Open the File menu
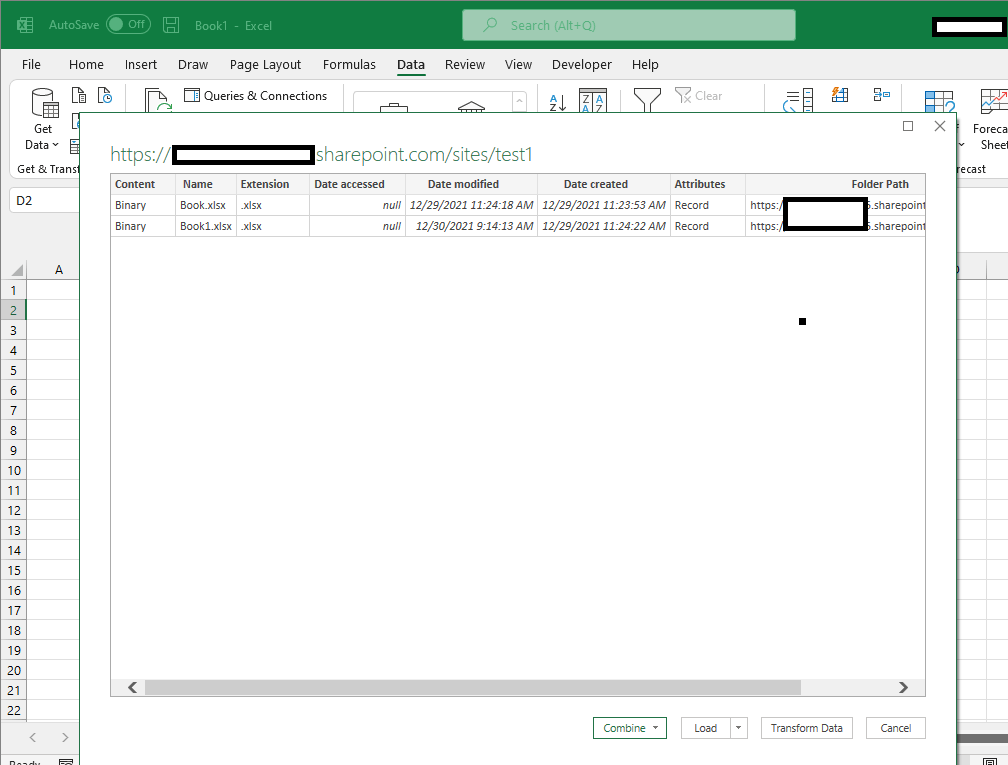1008x765 pixels. click(31, 64)
